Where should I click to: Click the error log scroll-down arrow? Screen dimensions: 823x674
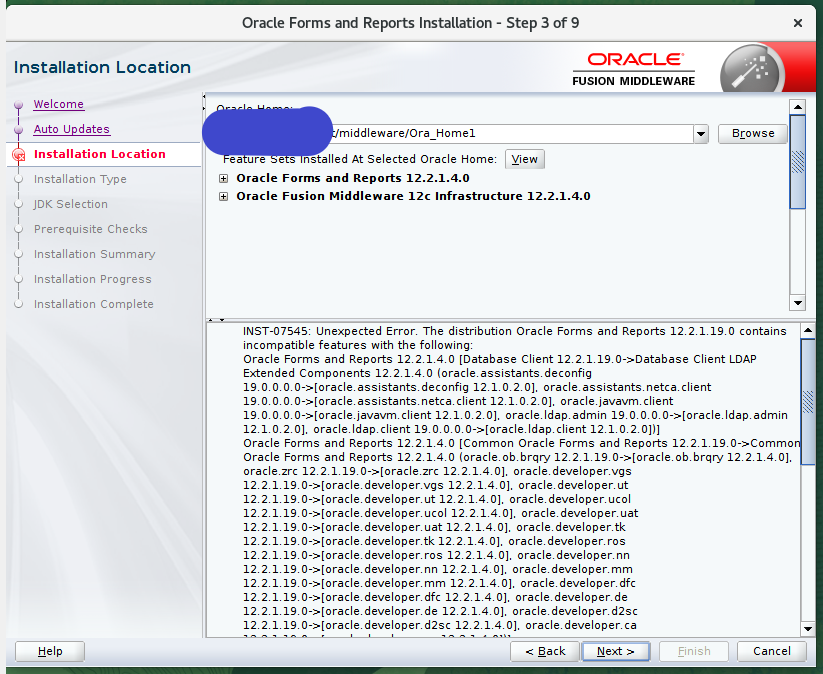(x=808, y=629)
